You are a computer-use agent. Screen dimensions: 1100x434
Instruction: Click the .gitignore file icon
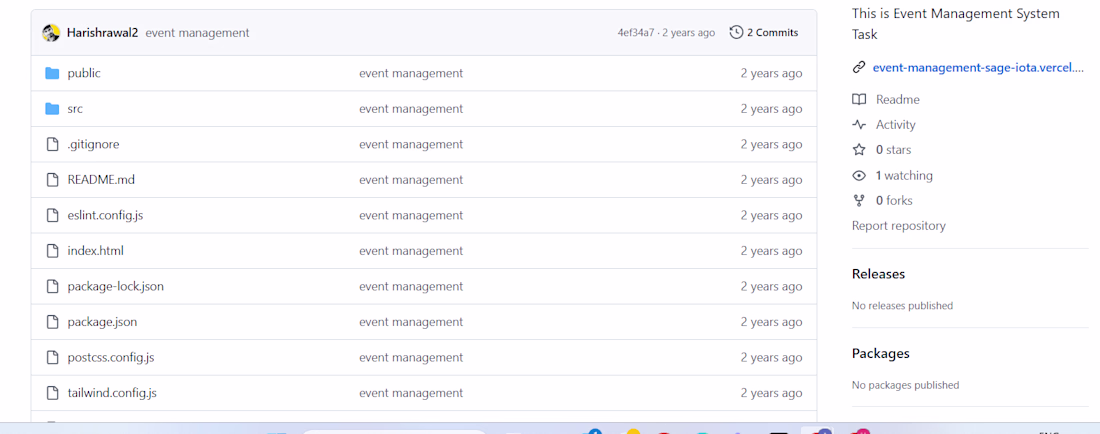tap(53, 144)
